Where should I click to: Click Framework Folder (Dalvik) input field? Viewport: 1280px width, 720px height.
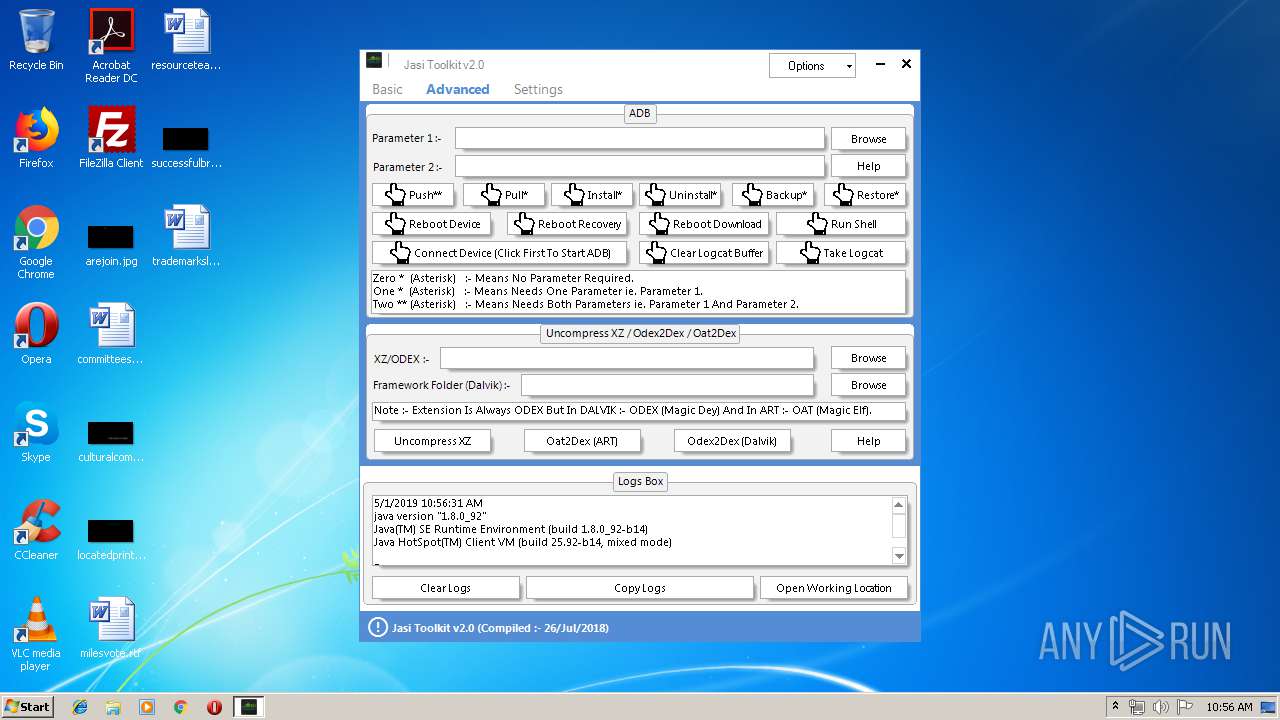point(667,385)
